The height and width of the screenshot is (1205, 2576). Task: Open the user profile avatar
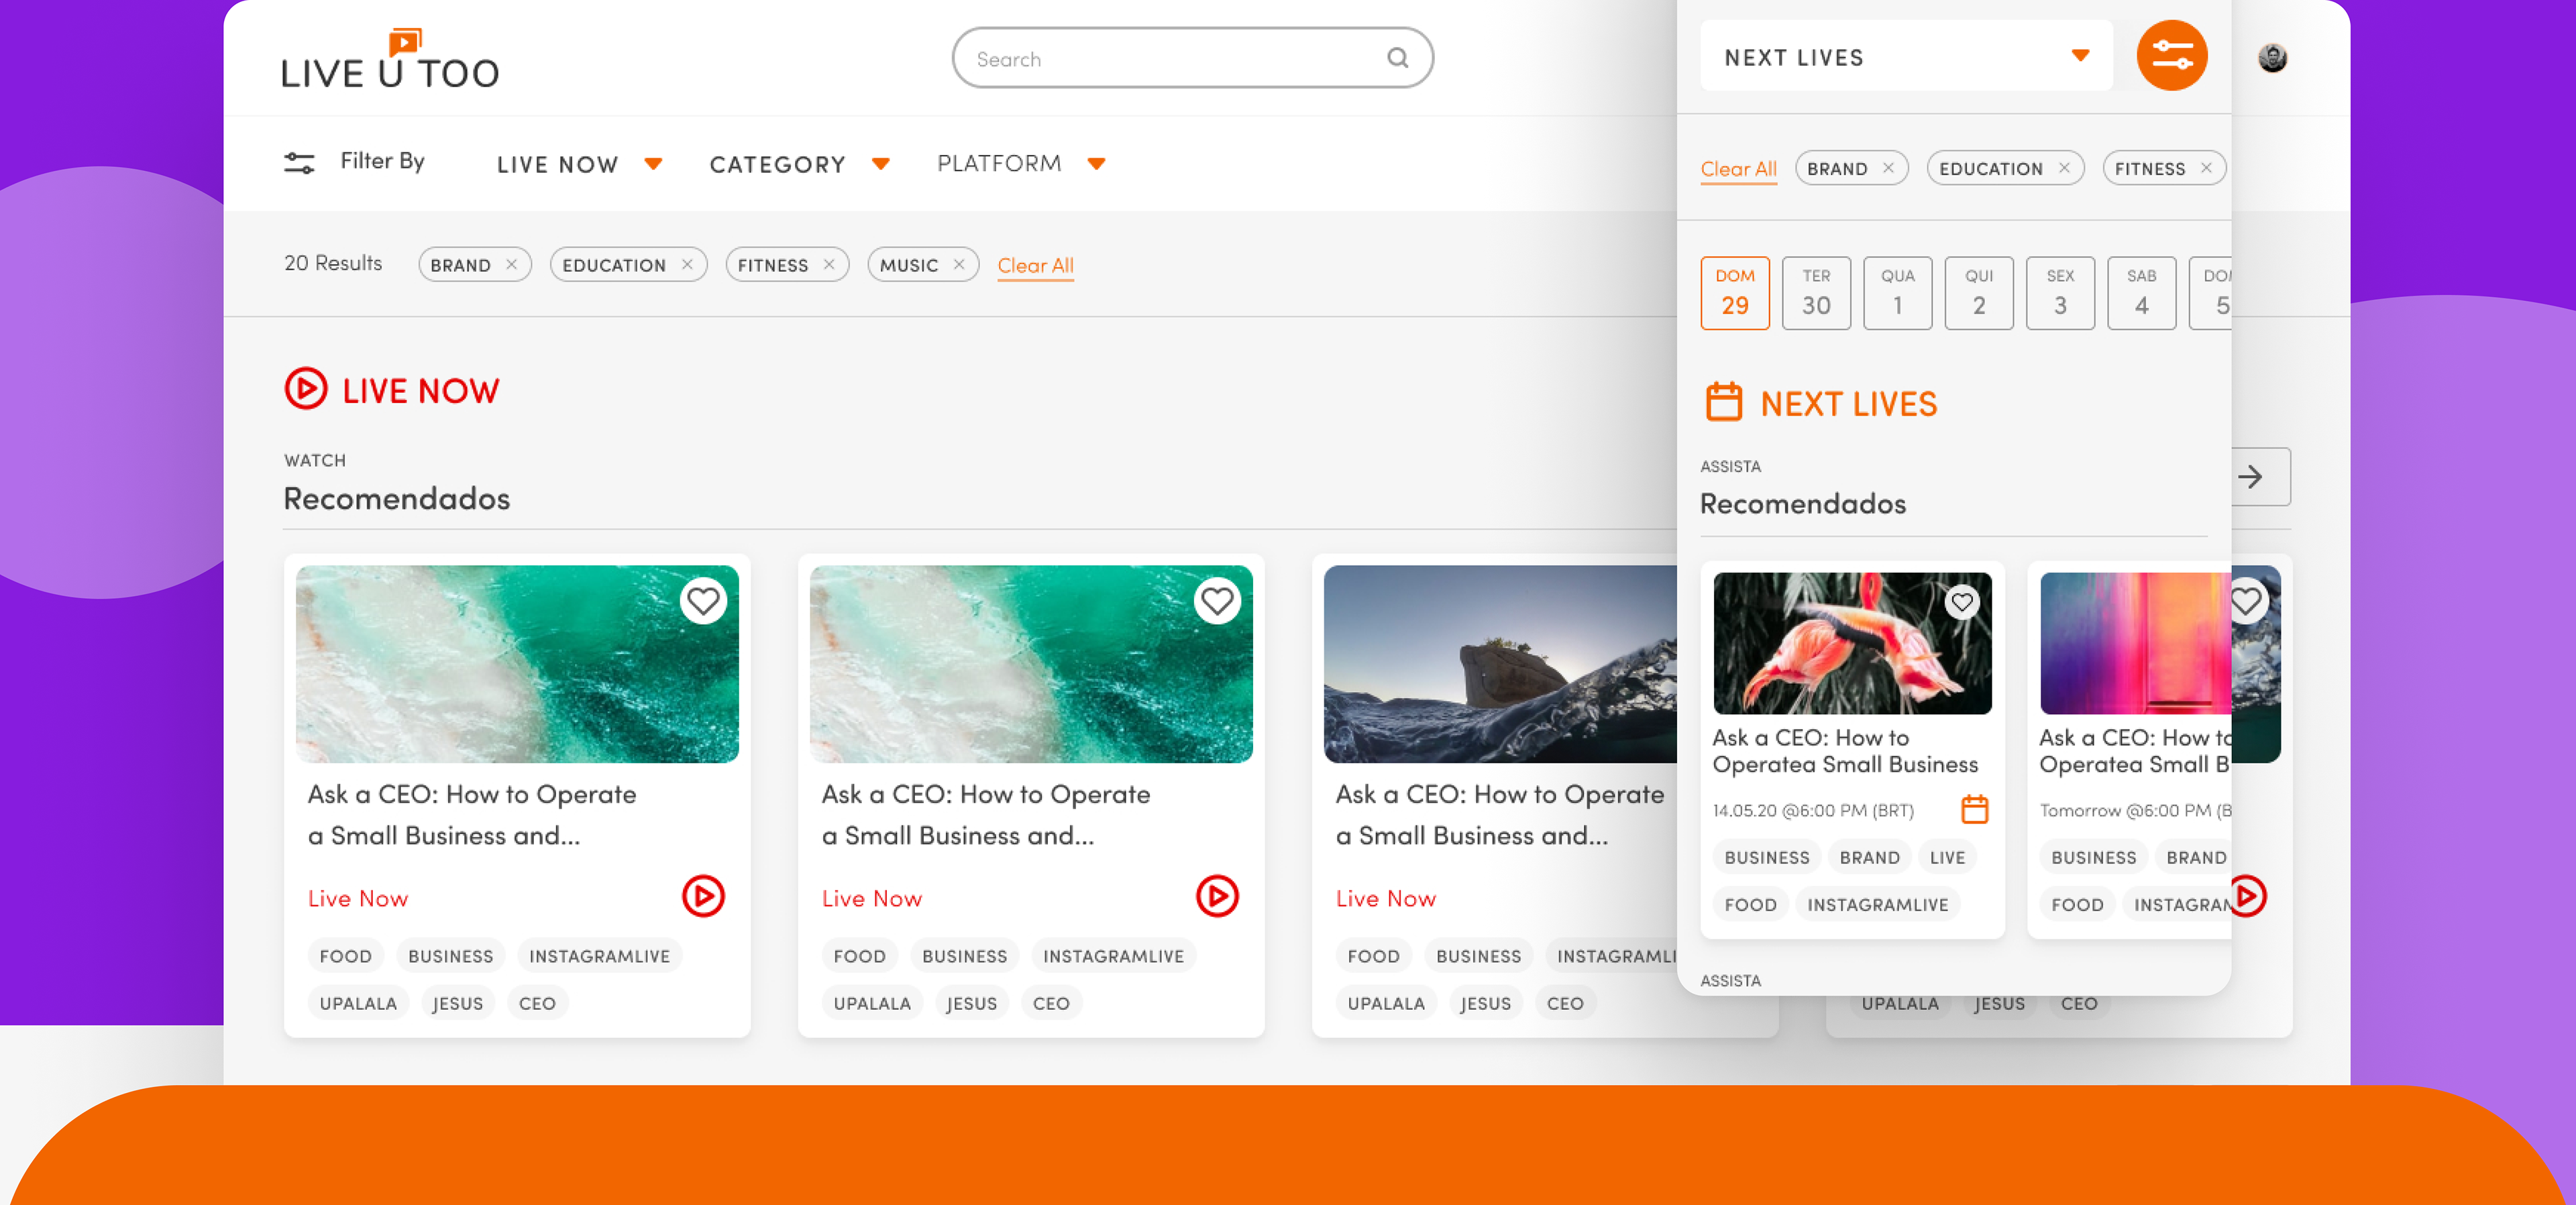click(2272, 58)
